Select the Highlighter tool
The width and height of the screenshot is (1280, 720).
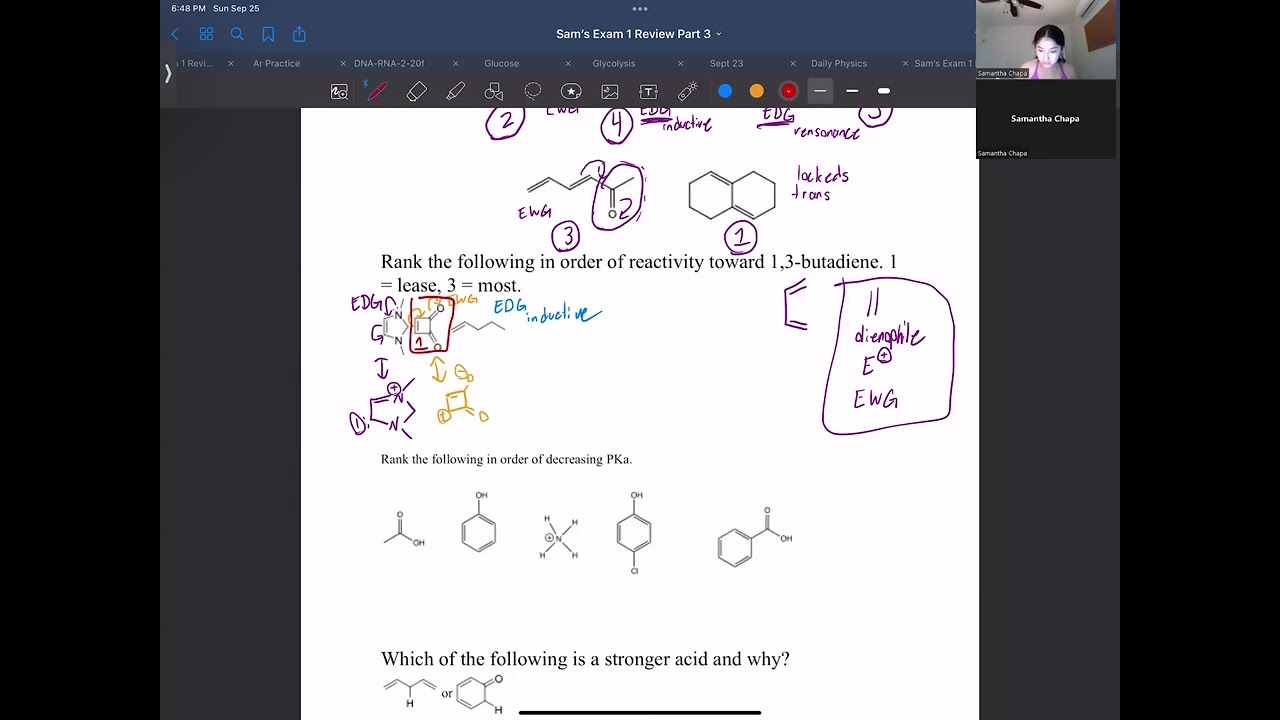(455, 91)
